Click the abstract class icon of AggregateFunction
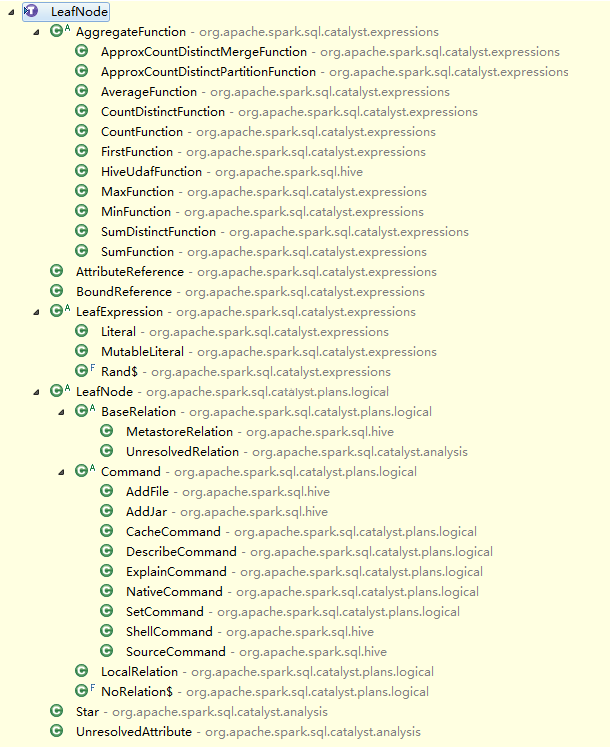This screenshot has width=610, height=747. click(x=60, y=31)
